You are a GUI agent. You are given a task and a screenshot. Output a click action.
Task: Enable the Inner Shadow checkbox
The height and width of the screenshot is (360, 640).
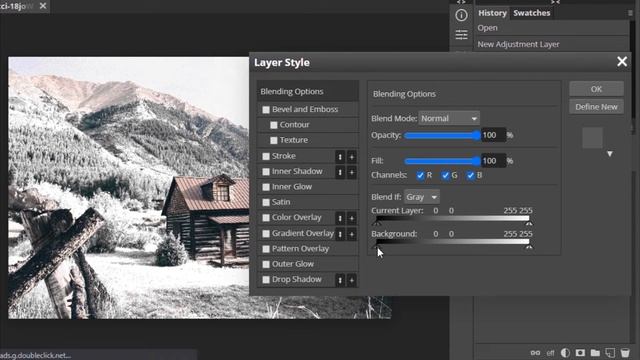point(266,172)
